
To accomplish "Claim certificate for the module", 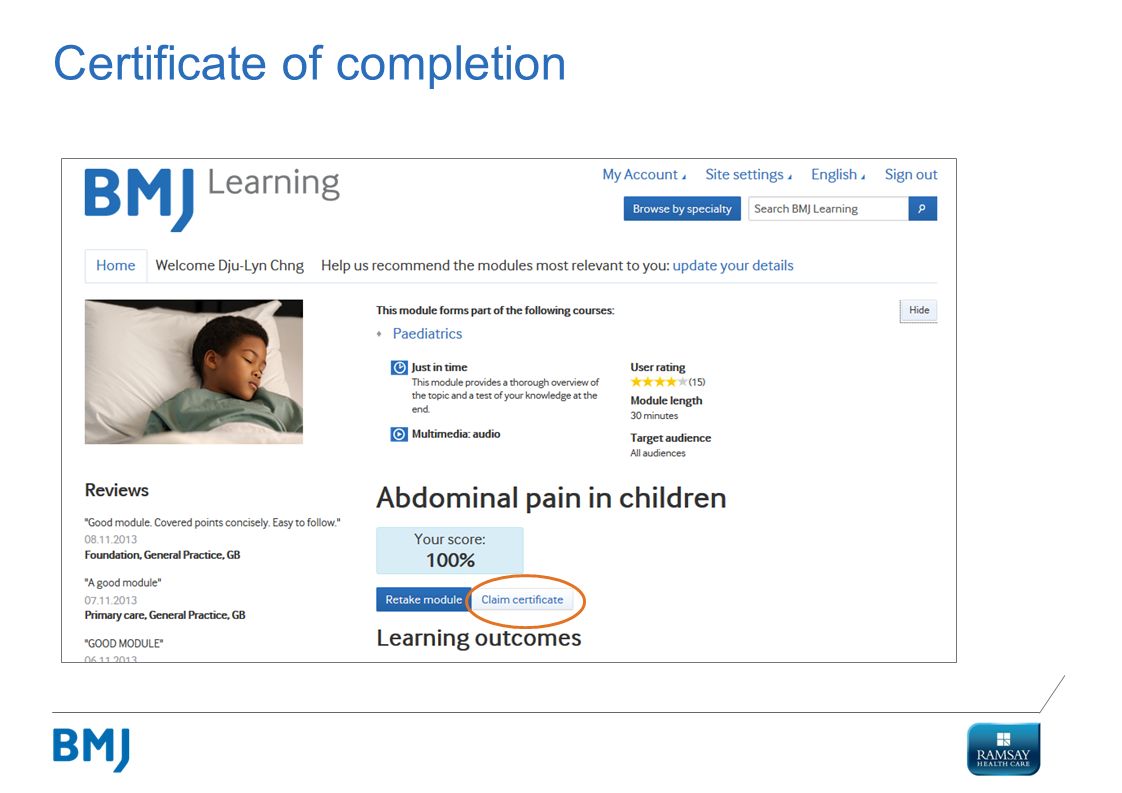I will click(x=522, y=600).
